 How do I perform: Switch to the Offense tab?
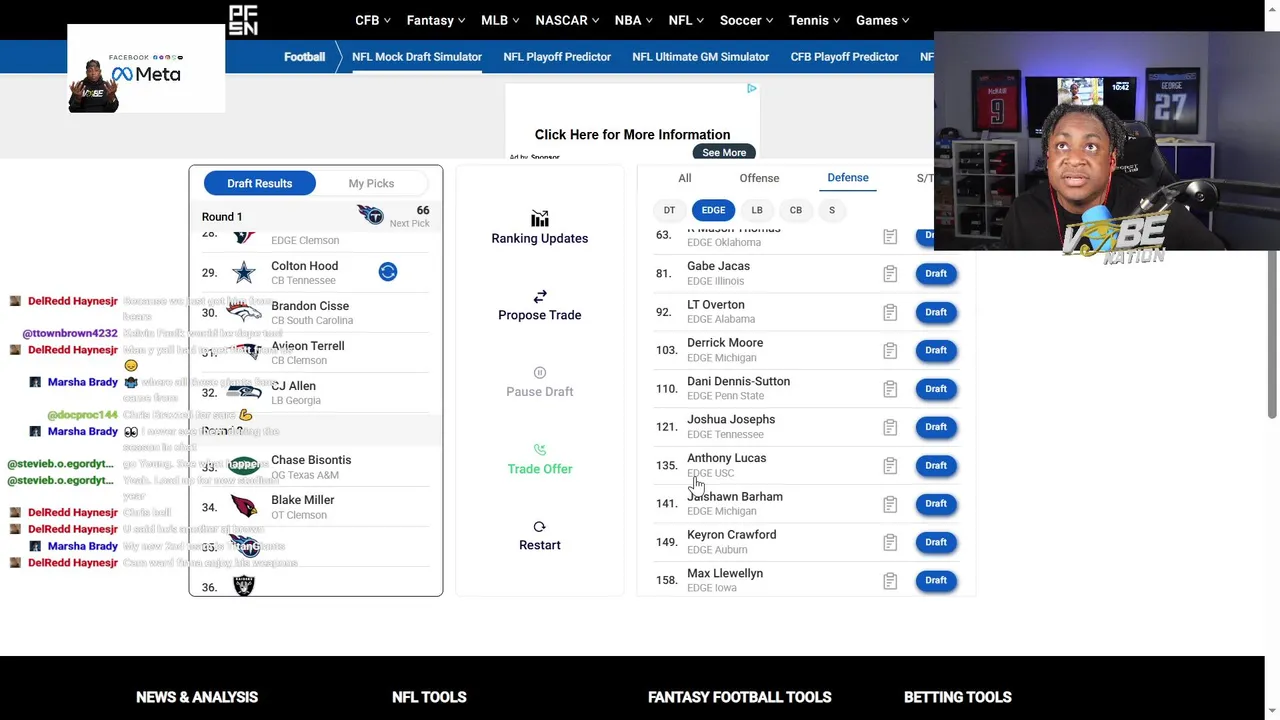coord(759,178)
